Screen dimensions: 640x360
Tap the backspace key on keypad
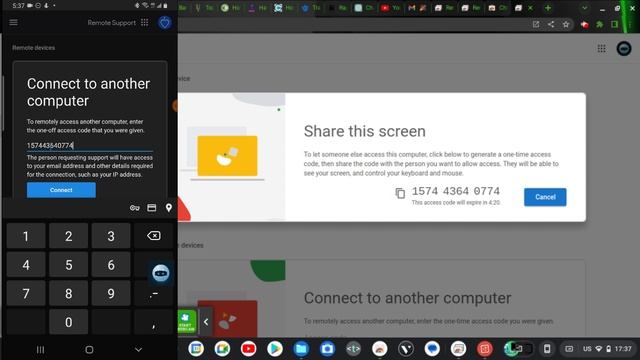(153, 236)
